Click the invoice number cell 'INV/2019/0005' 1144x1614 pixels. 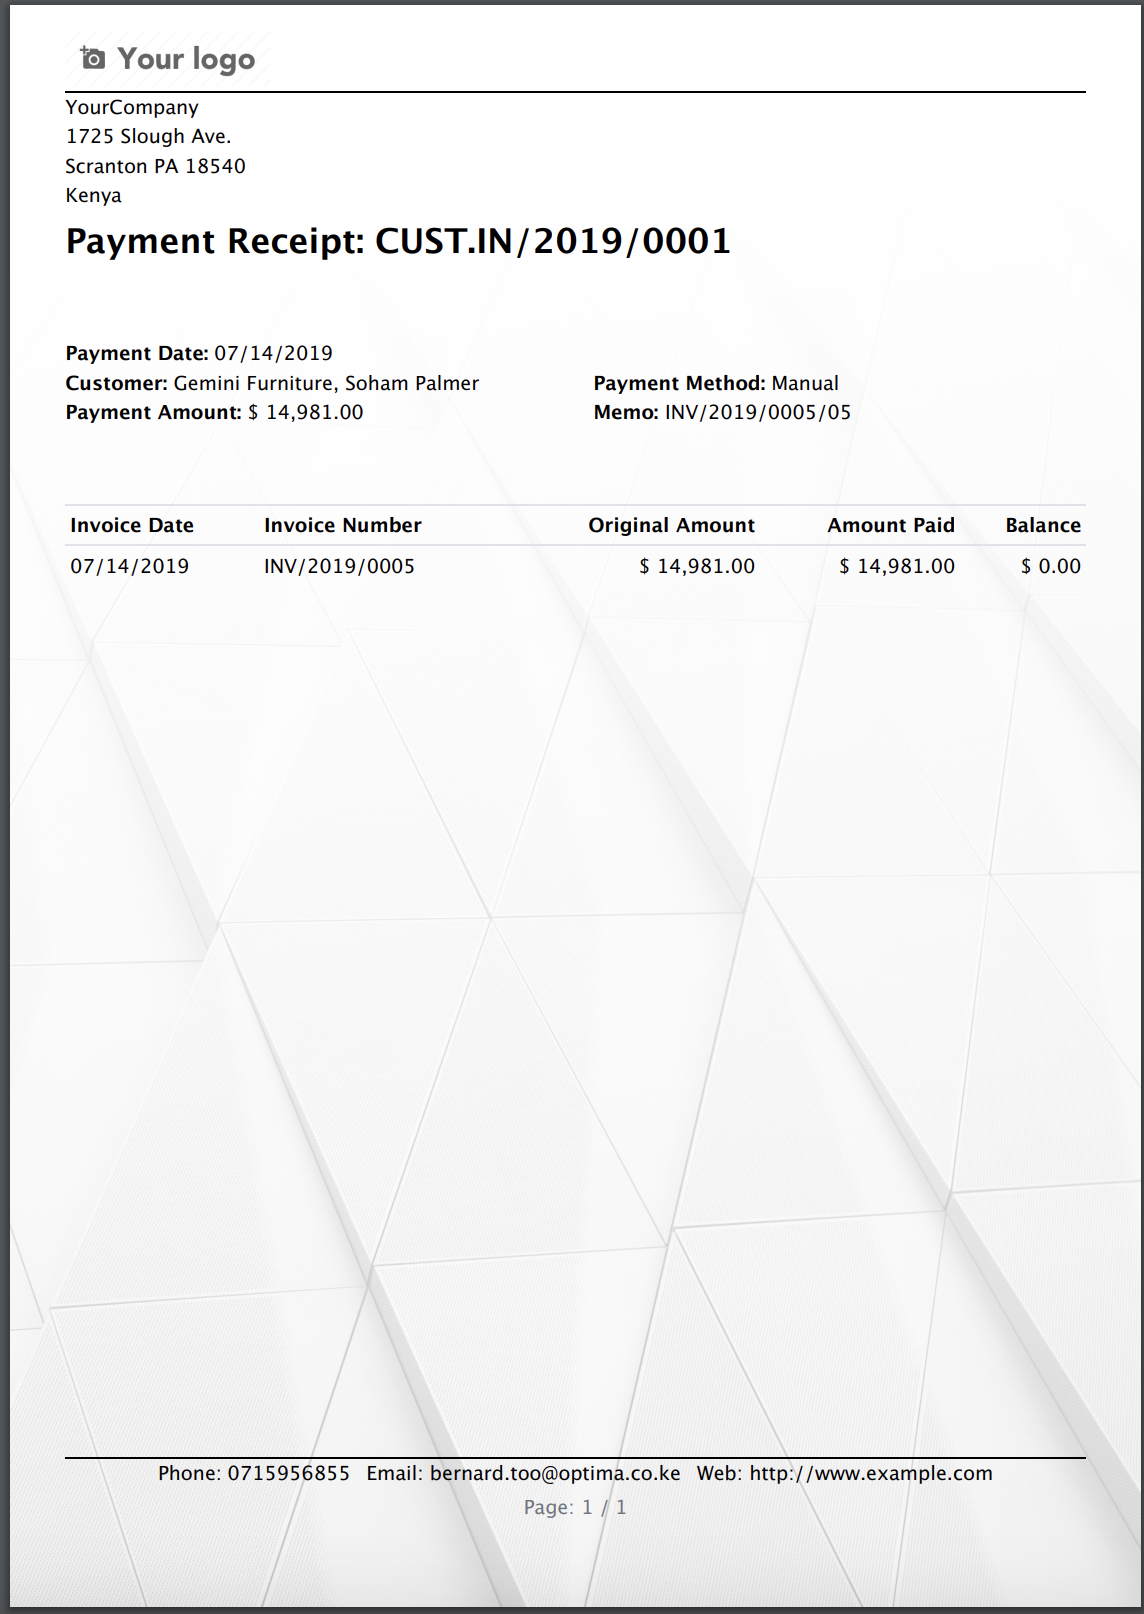[x=339, y=566]
